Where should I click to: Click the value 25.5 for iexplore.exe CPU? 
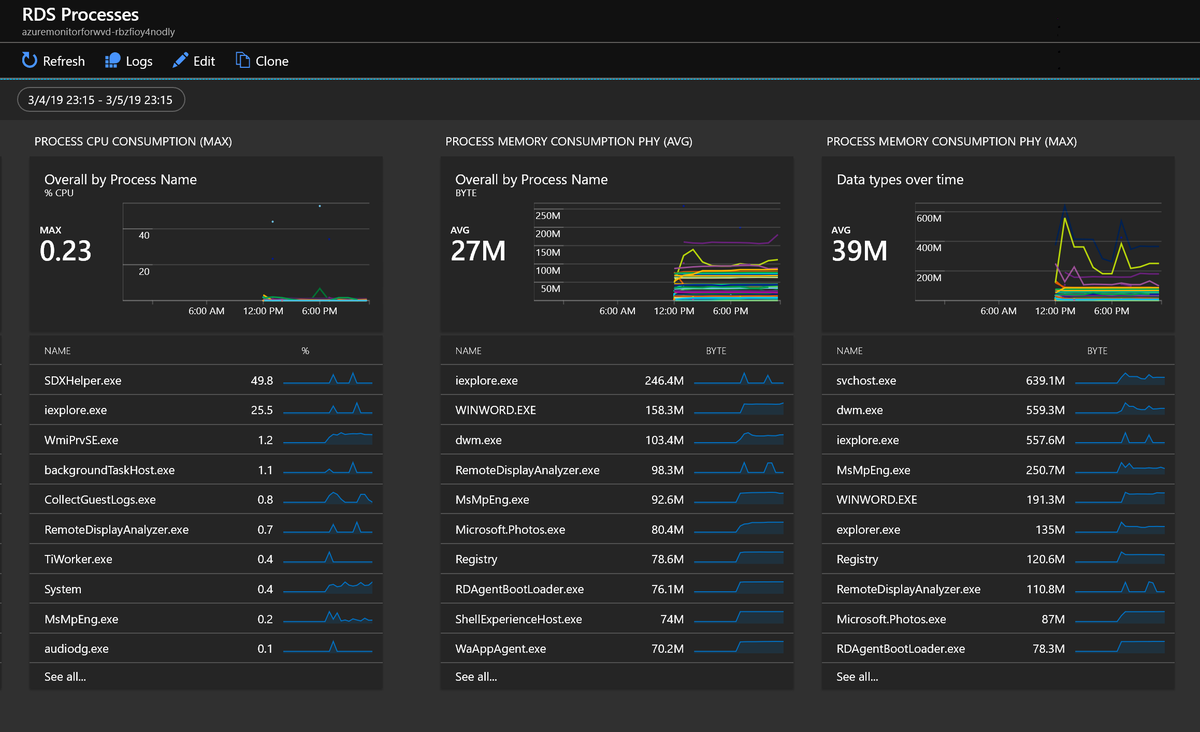[x=262, y=411]
